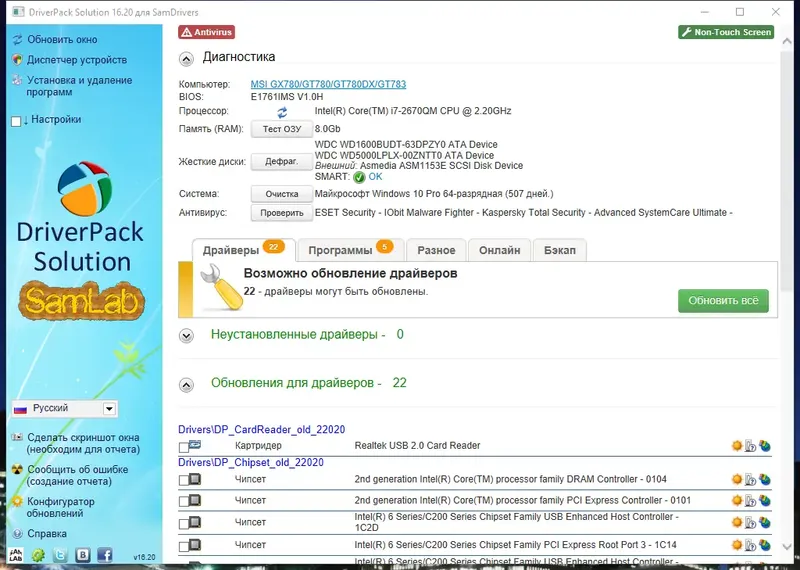This screenshot has width=800, height=570.
Task: Open Конфигуратор обновлений via its gear icon
Action: click(x=17, y=501)
